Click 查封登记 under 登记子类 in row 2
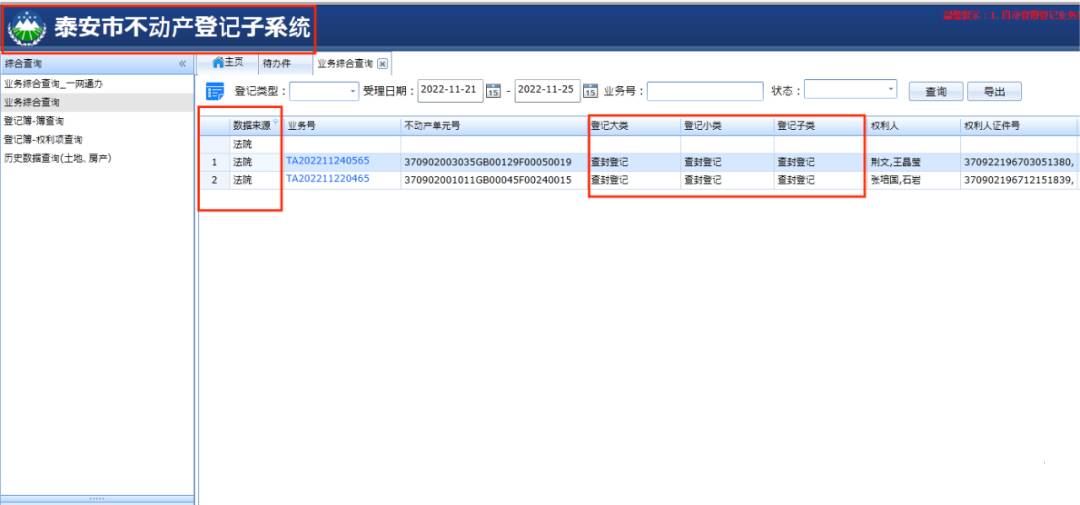 pos(796,181)
